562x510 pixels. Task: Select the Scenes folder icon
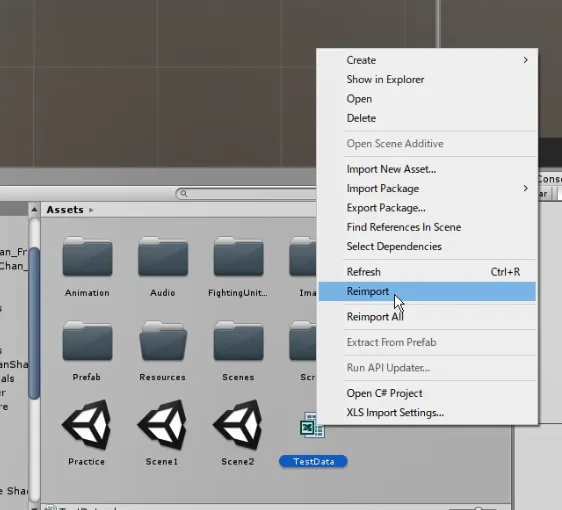tap(238, 341)
